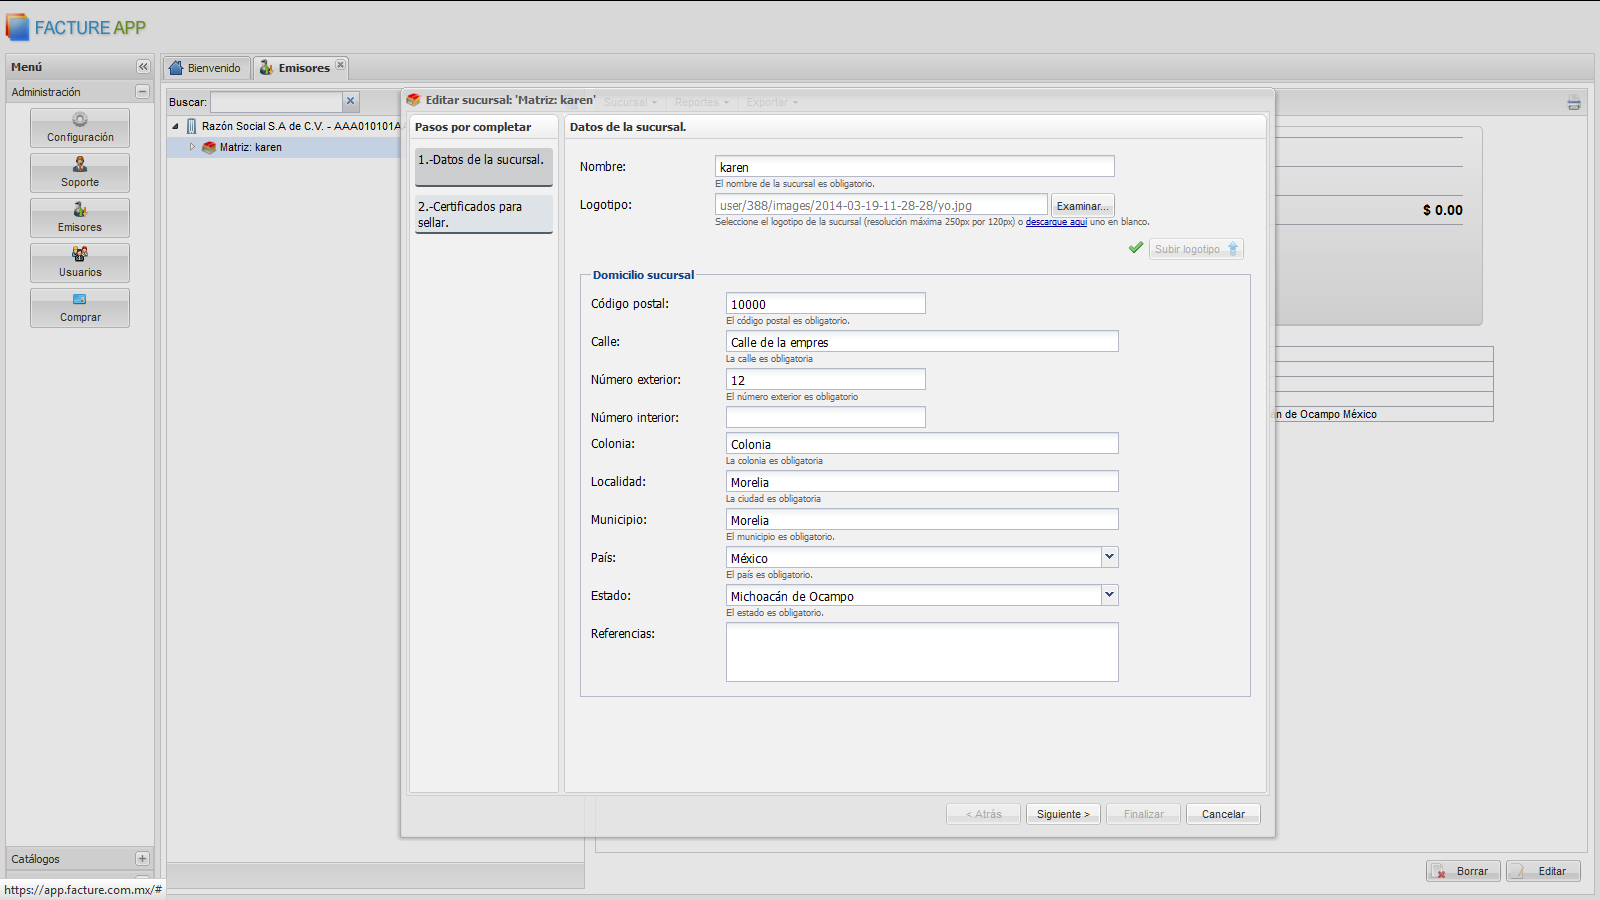Click the Examinar browse button
Viewport: 1600px width, 900px height.
point(1082,206)
